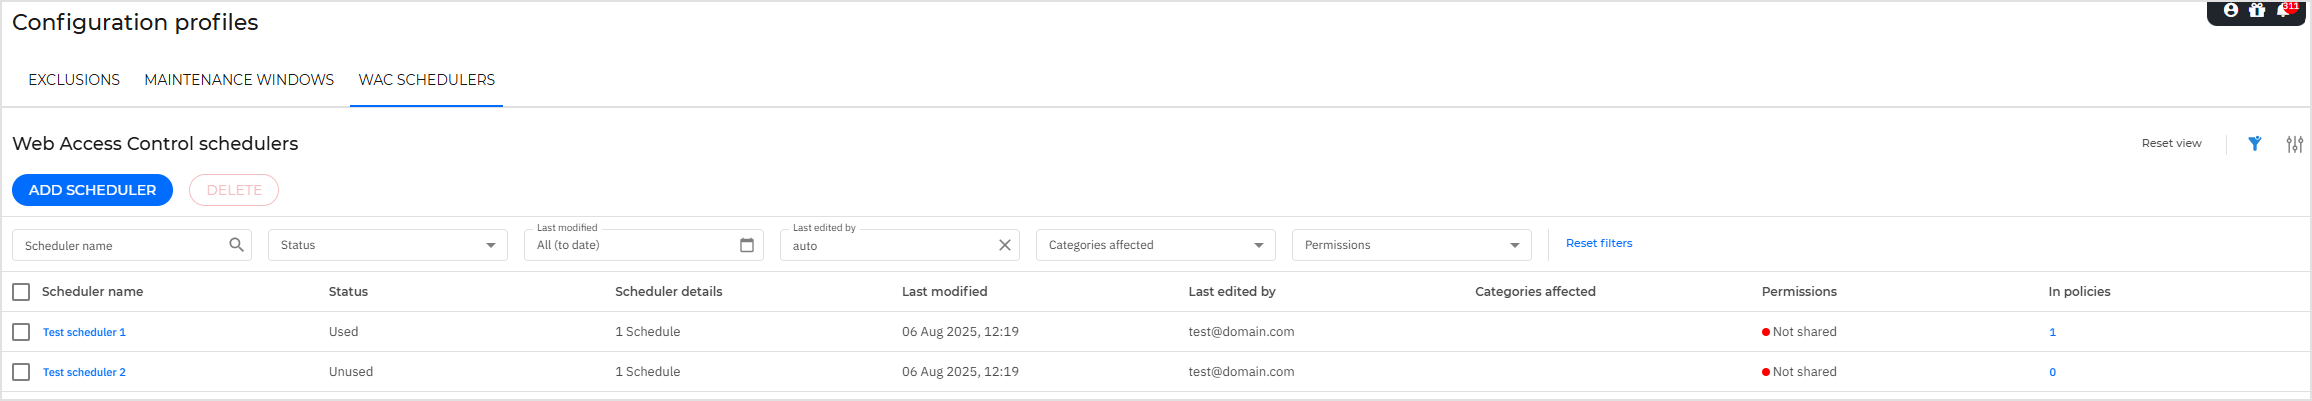Screen dimensions: 2312x401
Task: Switch to the Maintenance Windows tab
Action: click(x=239, y=80)
